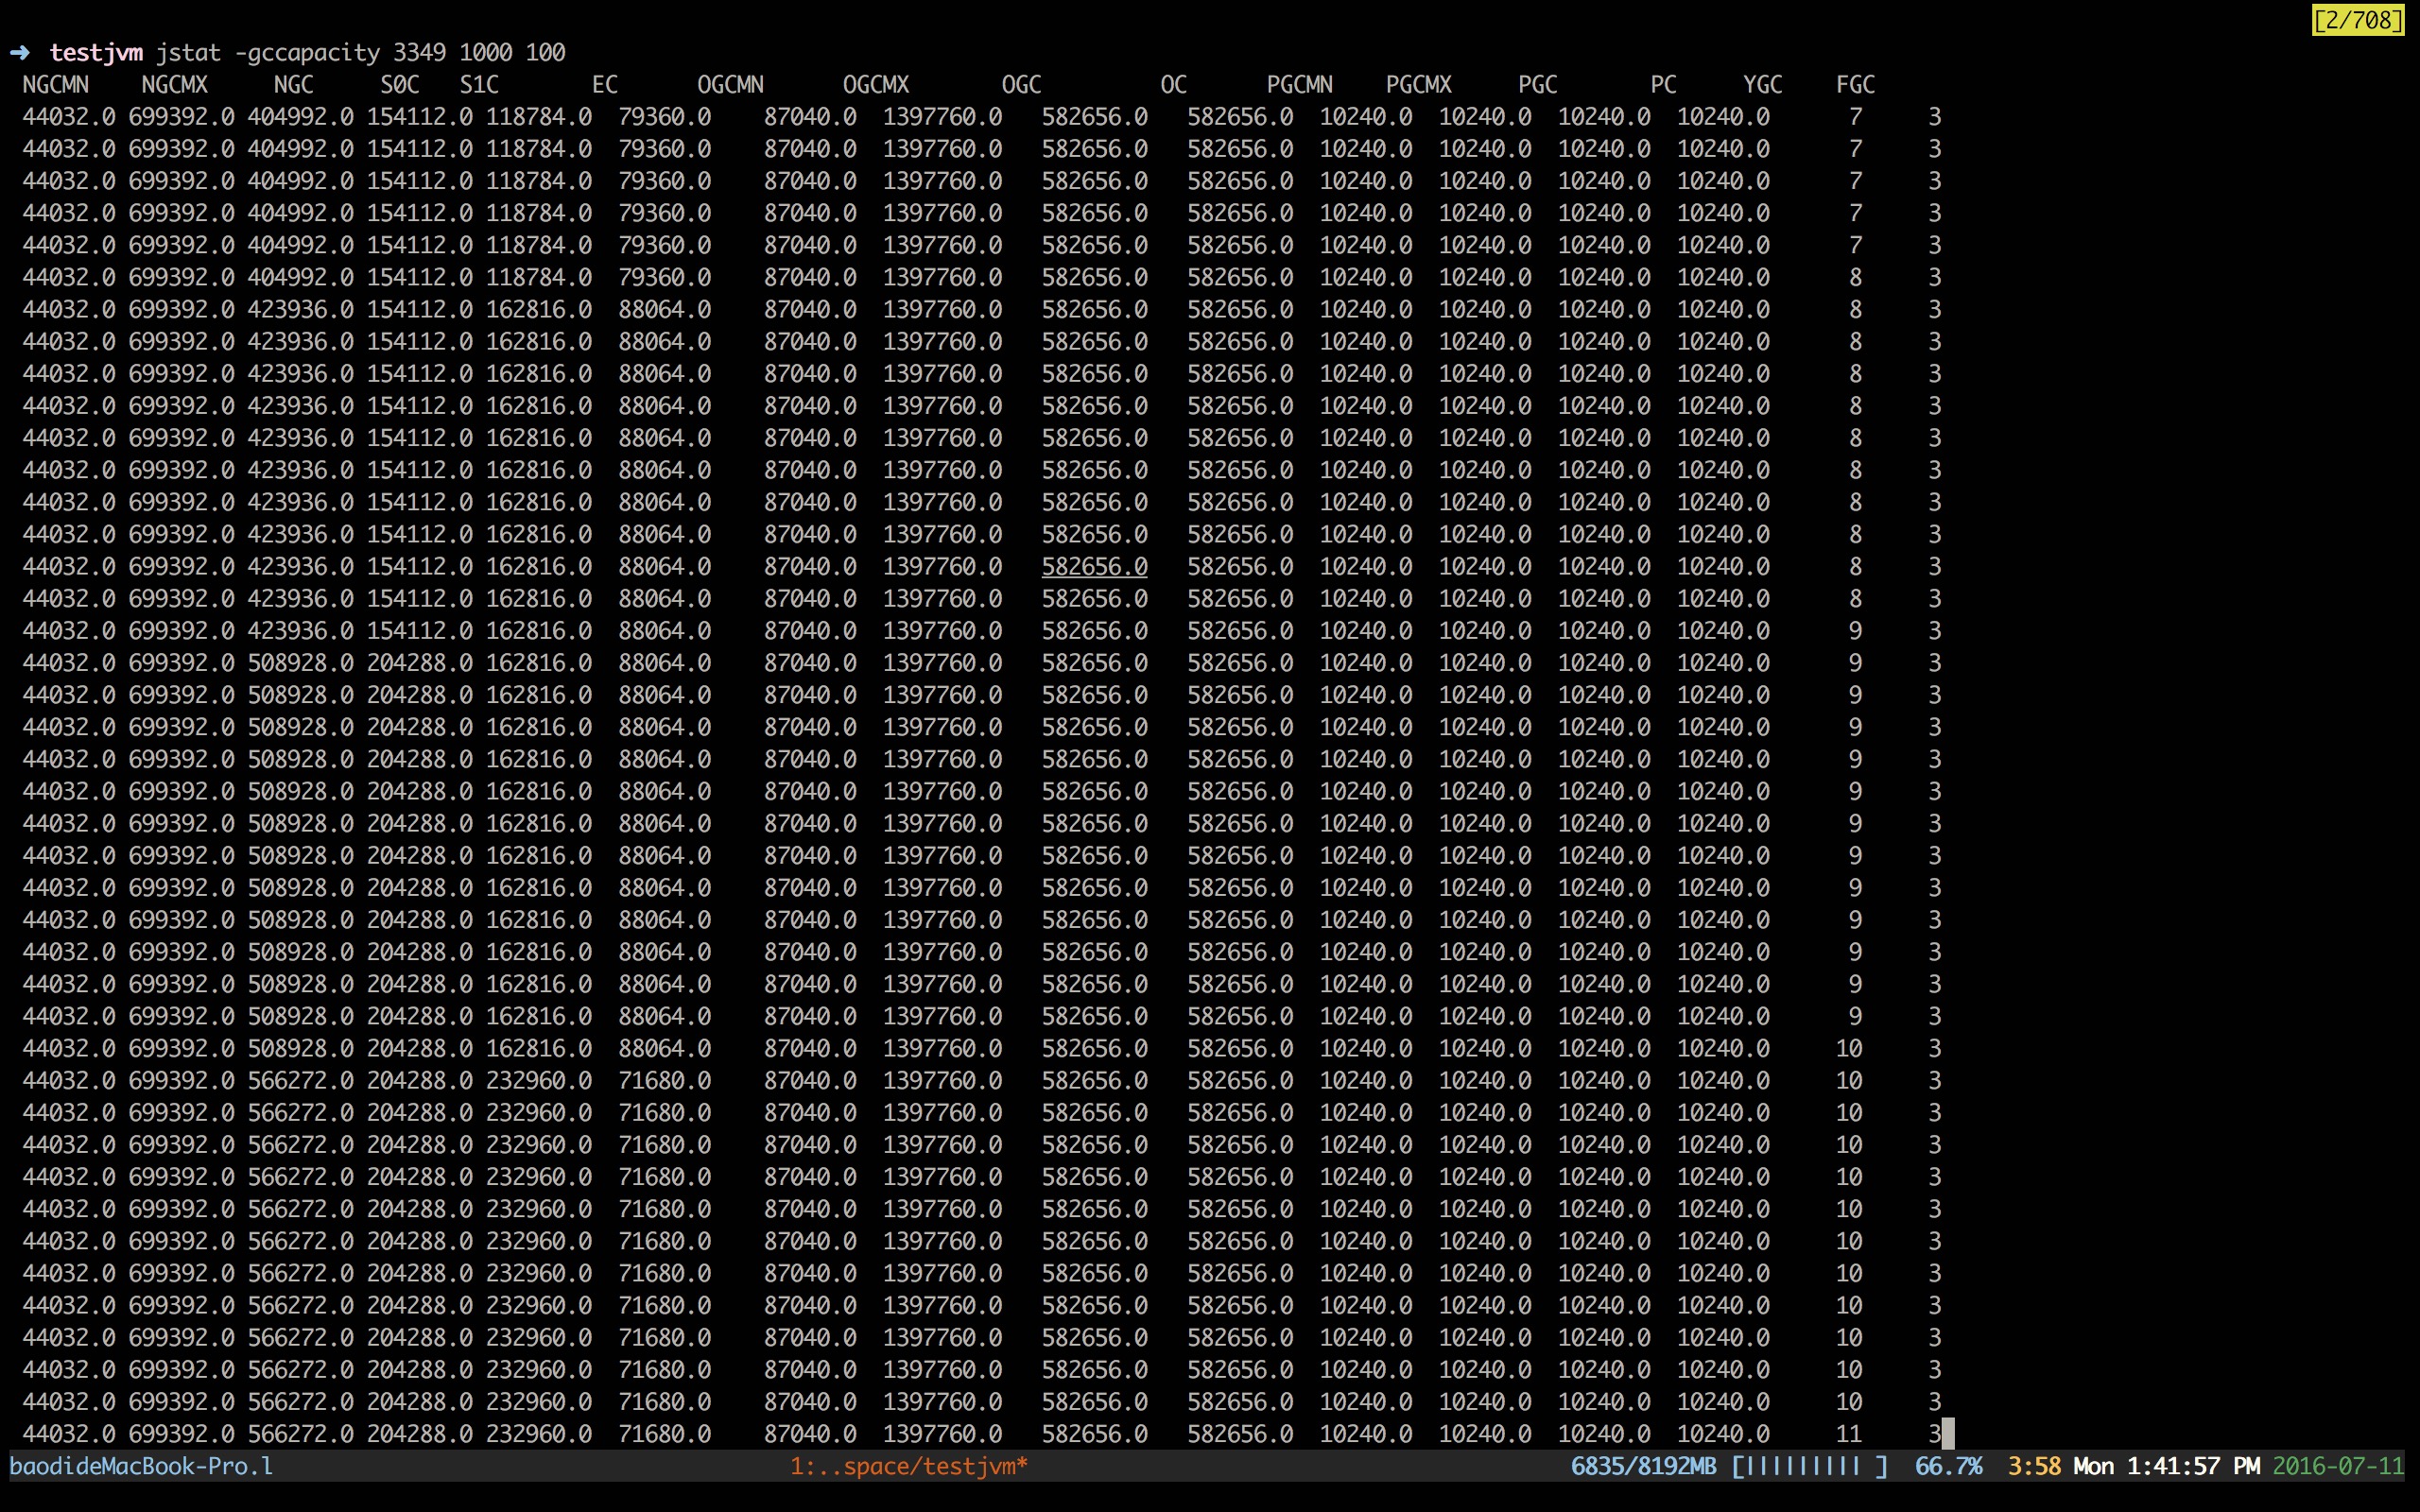Click the -gccapacity option in the command
The height and width of the screenshot is (1512, 2420).
307,53
